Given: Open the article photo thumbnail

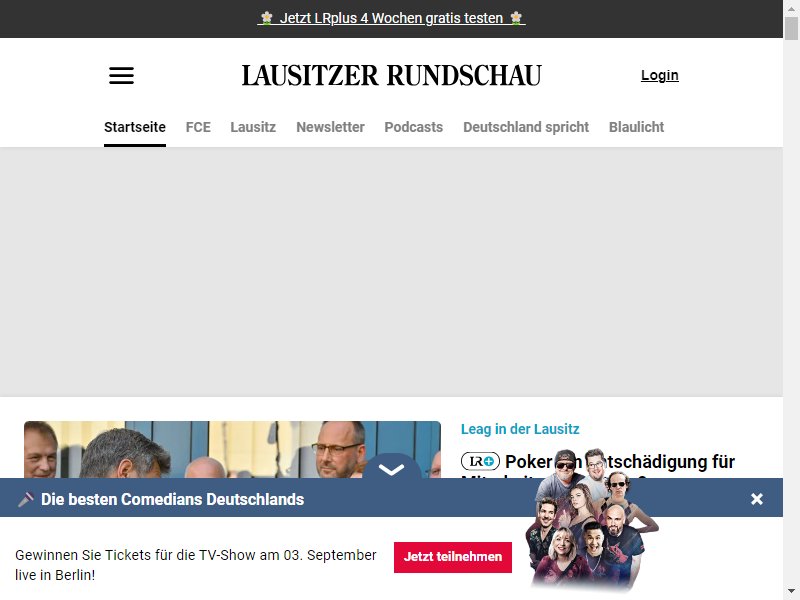Looking at the screenshot, I should click(x=232, y=449).
